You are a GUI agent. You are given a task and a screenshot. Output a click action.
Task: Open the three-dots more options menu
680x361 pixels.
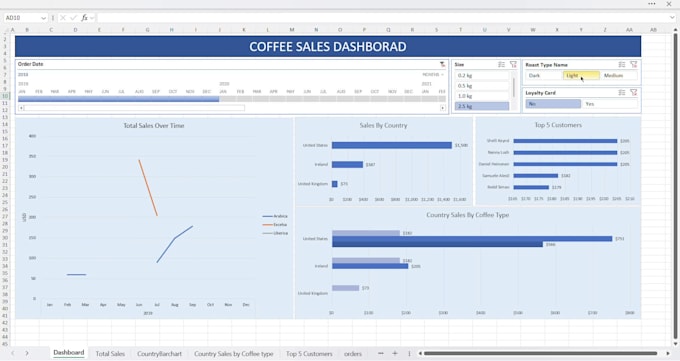point(652,4)
